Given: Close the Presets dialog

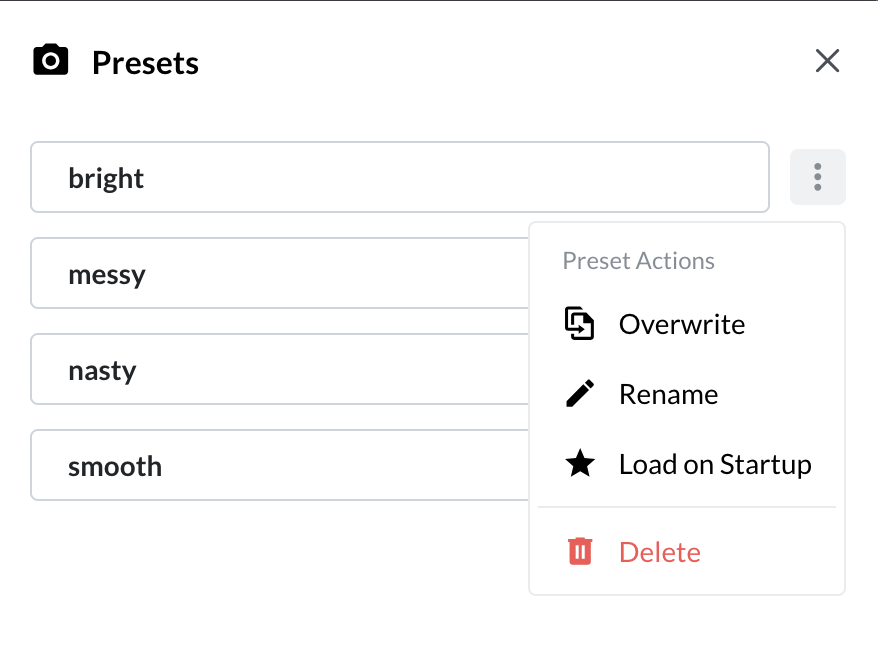Looking at the screenshot, I should coord(827,60).
